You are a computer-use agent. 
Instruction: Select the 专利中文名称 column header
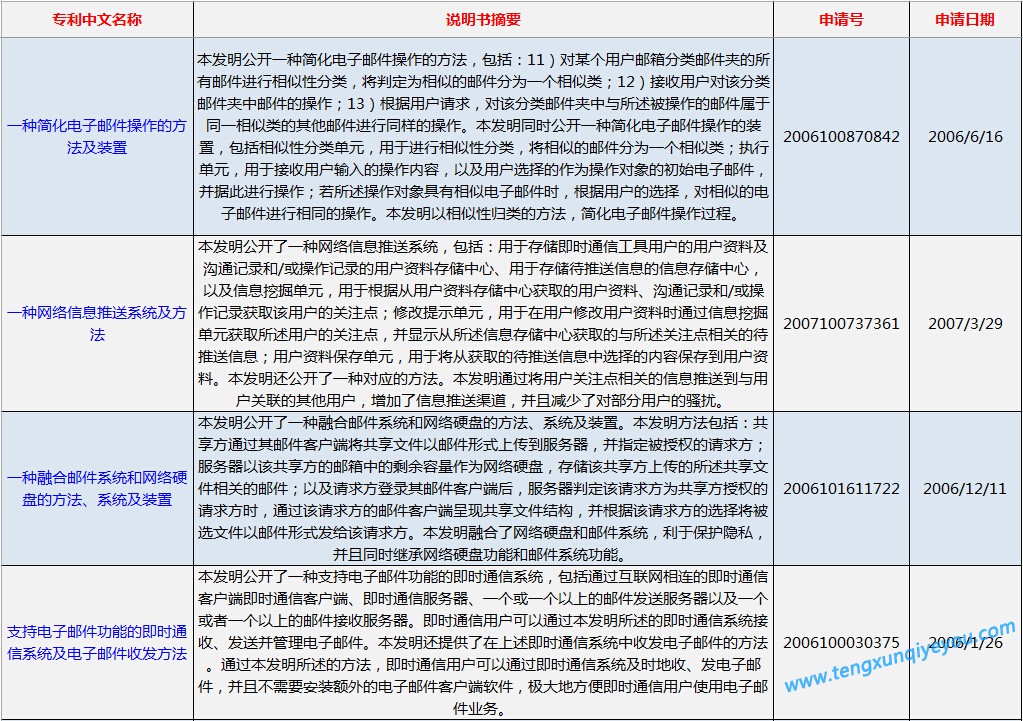click(x=97, y=20)
